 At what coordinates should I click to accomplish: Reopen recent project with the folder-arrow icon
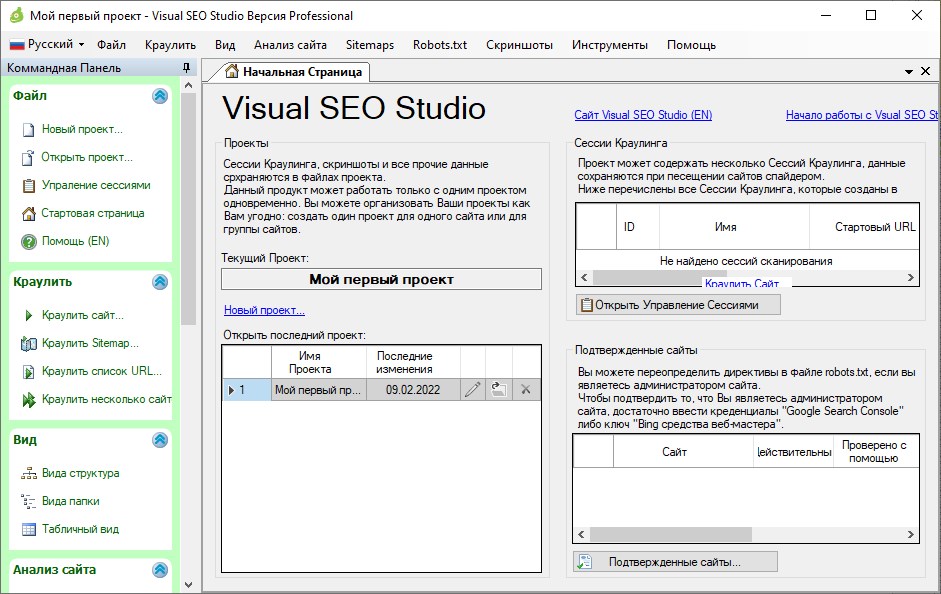(498, 390)
